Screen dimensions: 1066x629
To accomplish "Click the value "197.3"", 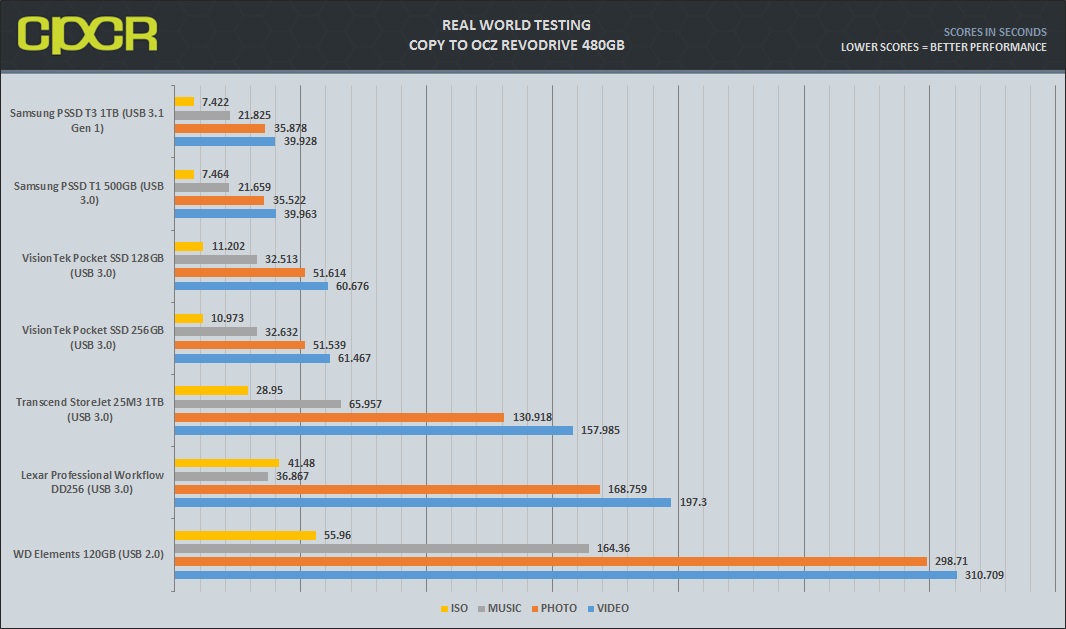I will click(693, 503).
